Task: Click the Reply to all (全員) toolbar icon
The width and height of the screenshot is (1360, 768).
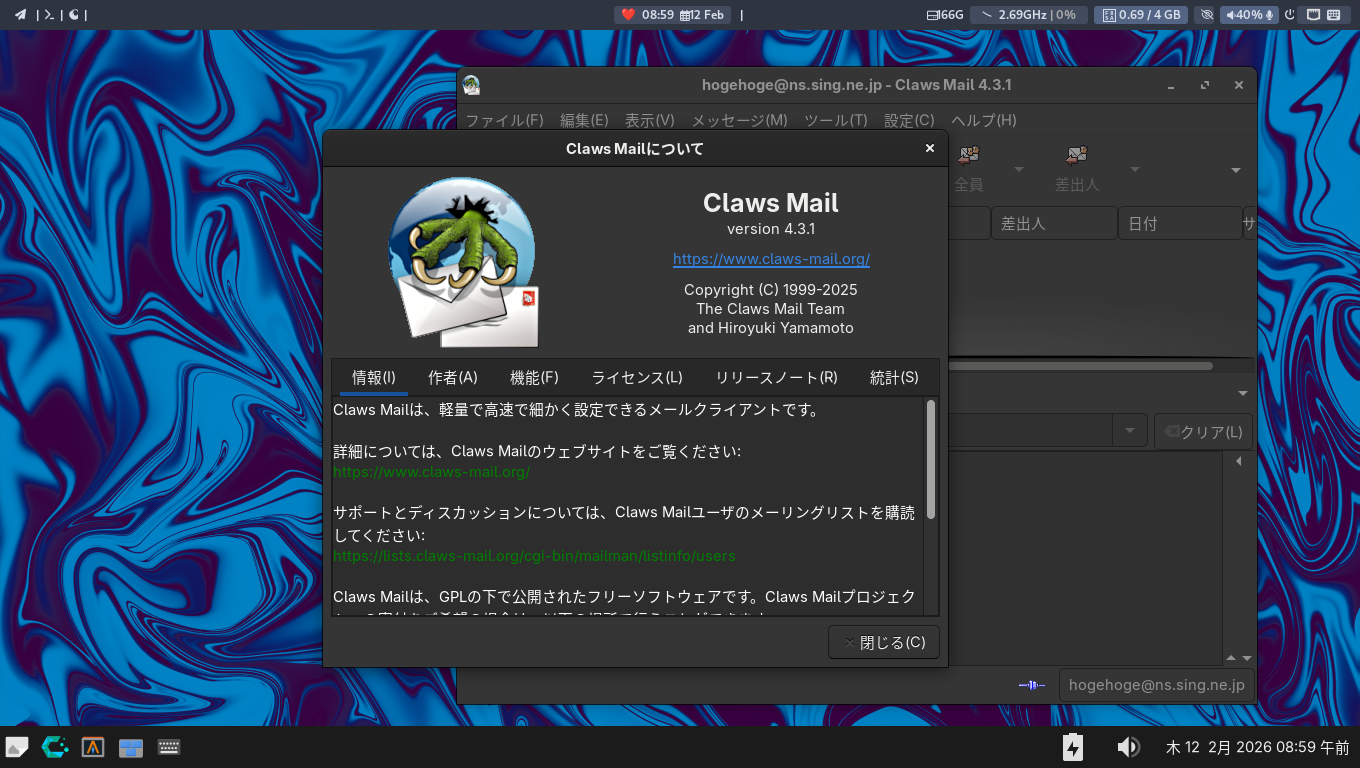Action: (968, 155)
